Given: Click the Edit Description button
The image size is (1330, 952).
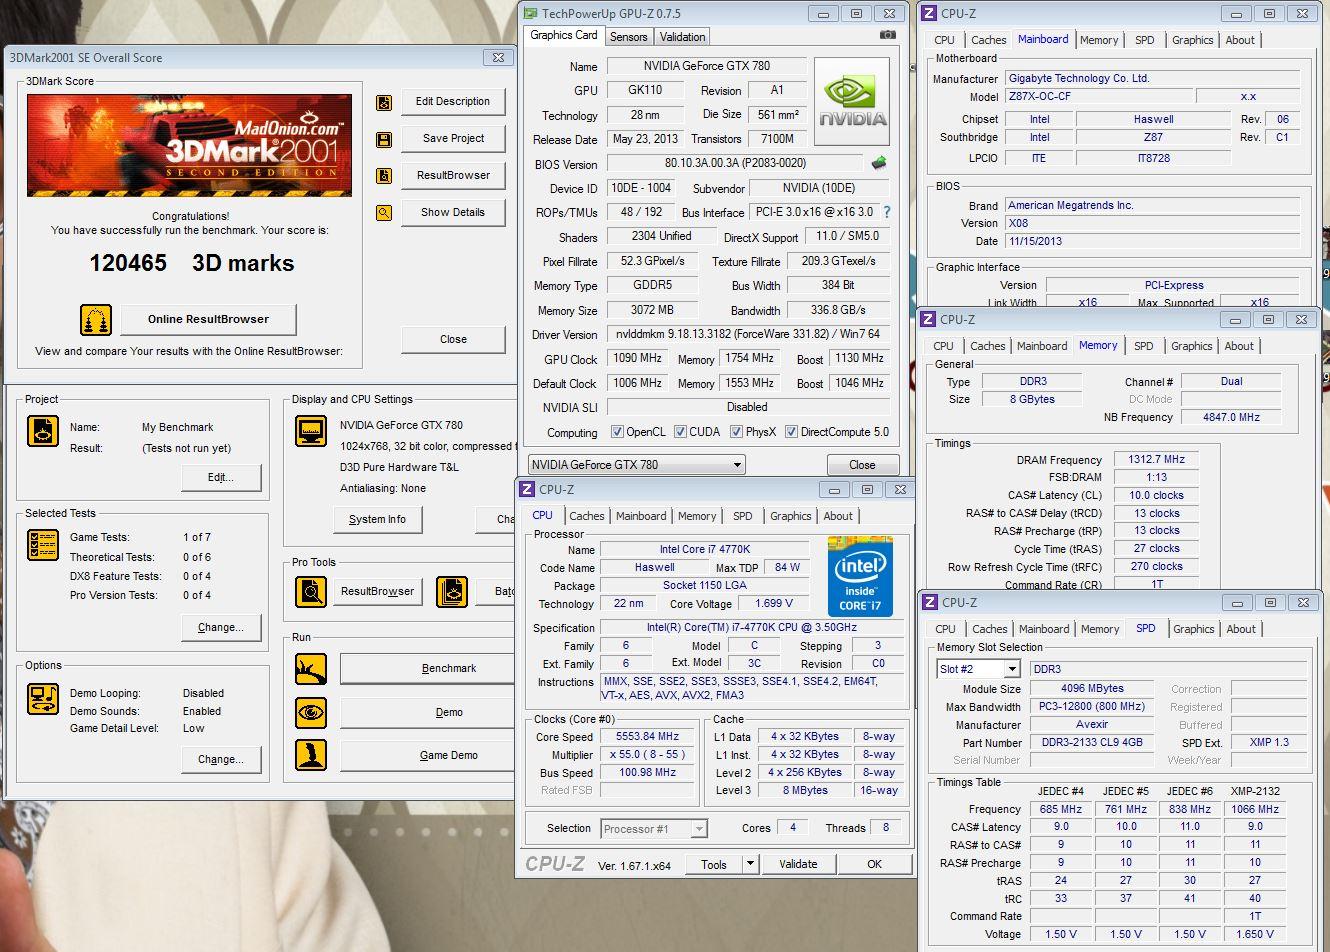Looking at the screenshot, I should pyautogui.click(x=453, y=102).
